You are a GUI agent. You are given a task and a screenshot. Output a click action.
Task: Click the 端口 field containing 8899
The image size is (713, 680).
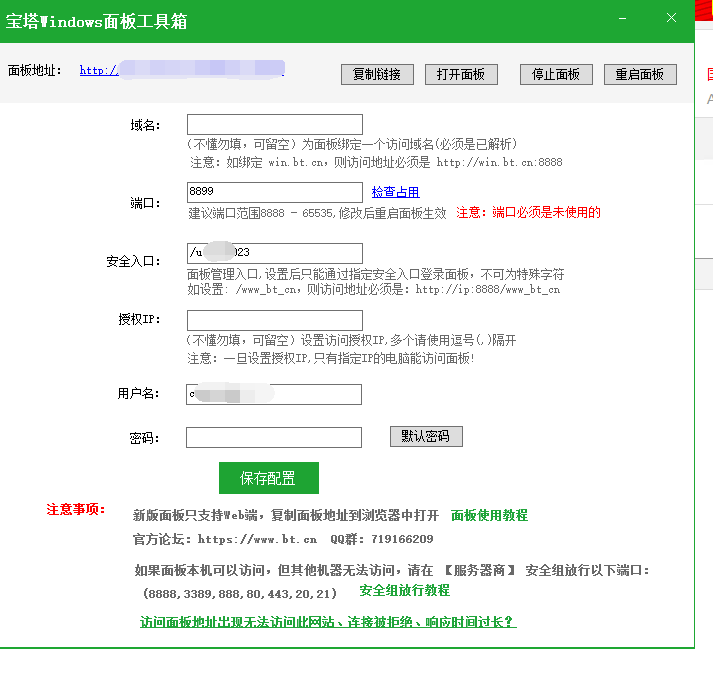click(x=275, y=192)
